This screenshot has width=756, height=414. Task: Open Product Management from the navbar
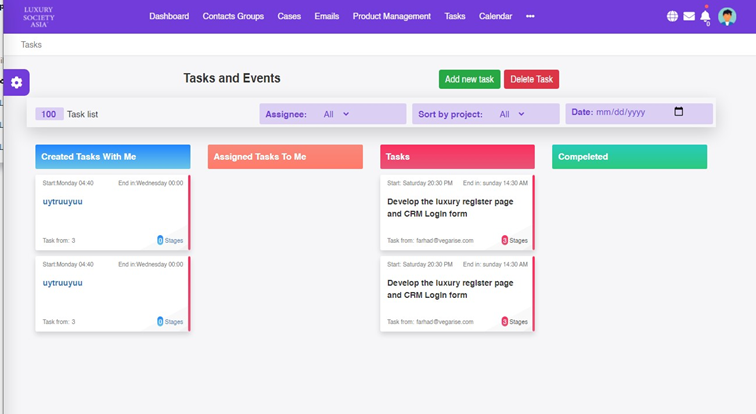click(392, 17)
